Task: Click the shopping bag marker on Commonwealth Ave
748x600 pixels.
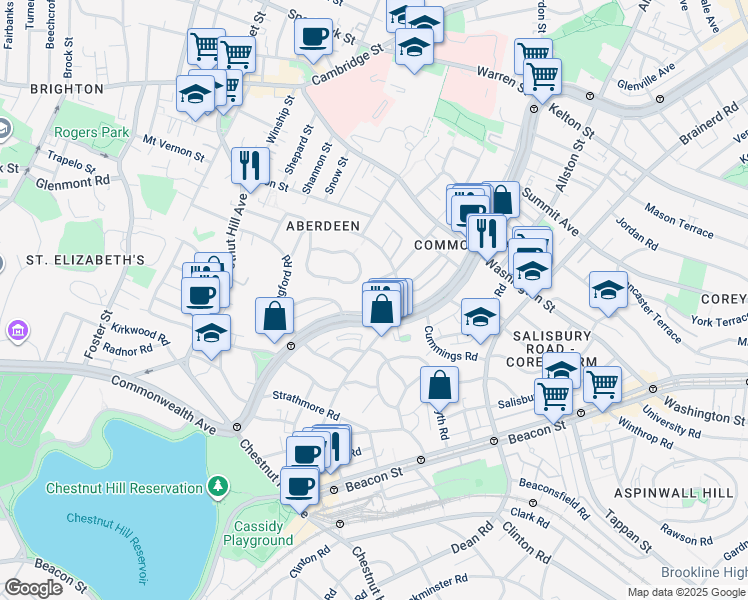Action: [x=381, y=310]
